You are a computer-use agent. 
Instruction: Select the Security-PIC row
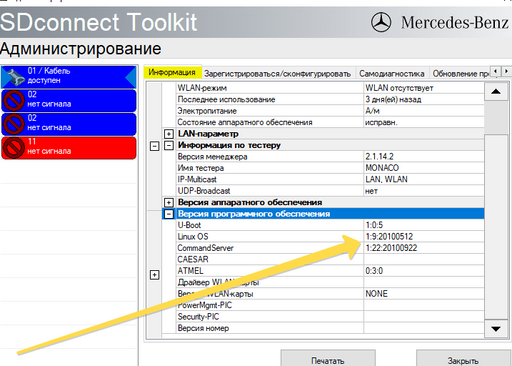pyautogui.click(x=330, y=317)
